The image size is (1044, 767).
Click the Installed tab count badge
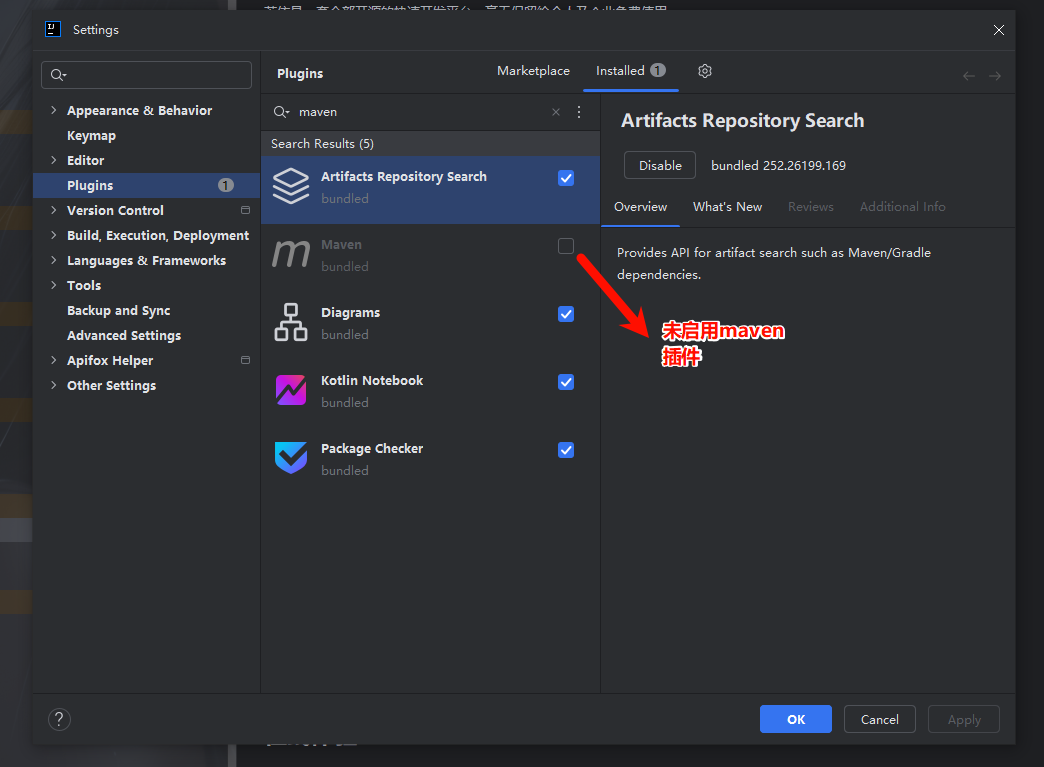pos(658,70)
